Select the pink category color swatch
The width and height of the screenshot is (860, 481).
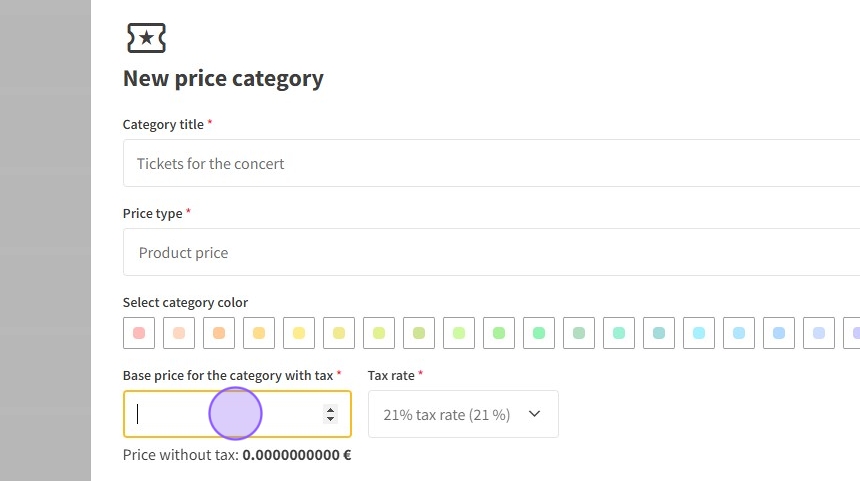click(139, 333)
